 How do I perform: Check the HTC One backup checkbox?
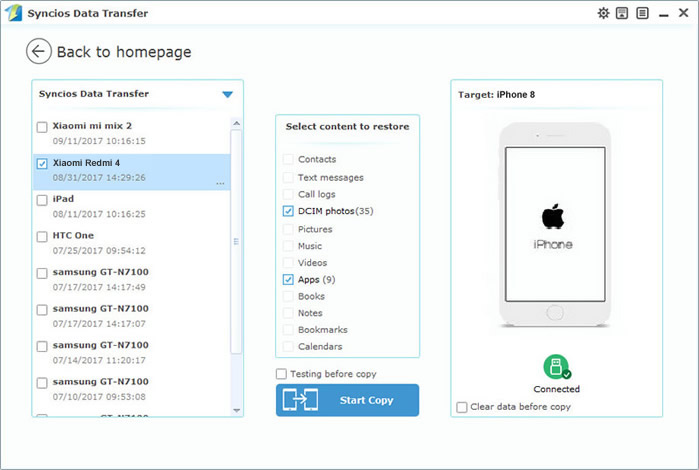(x=42, y=236)
